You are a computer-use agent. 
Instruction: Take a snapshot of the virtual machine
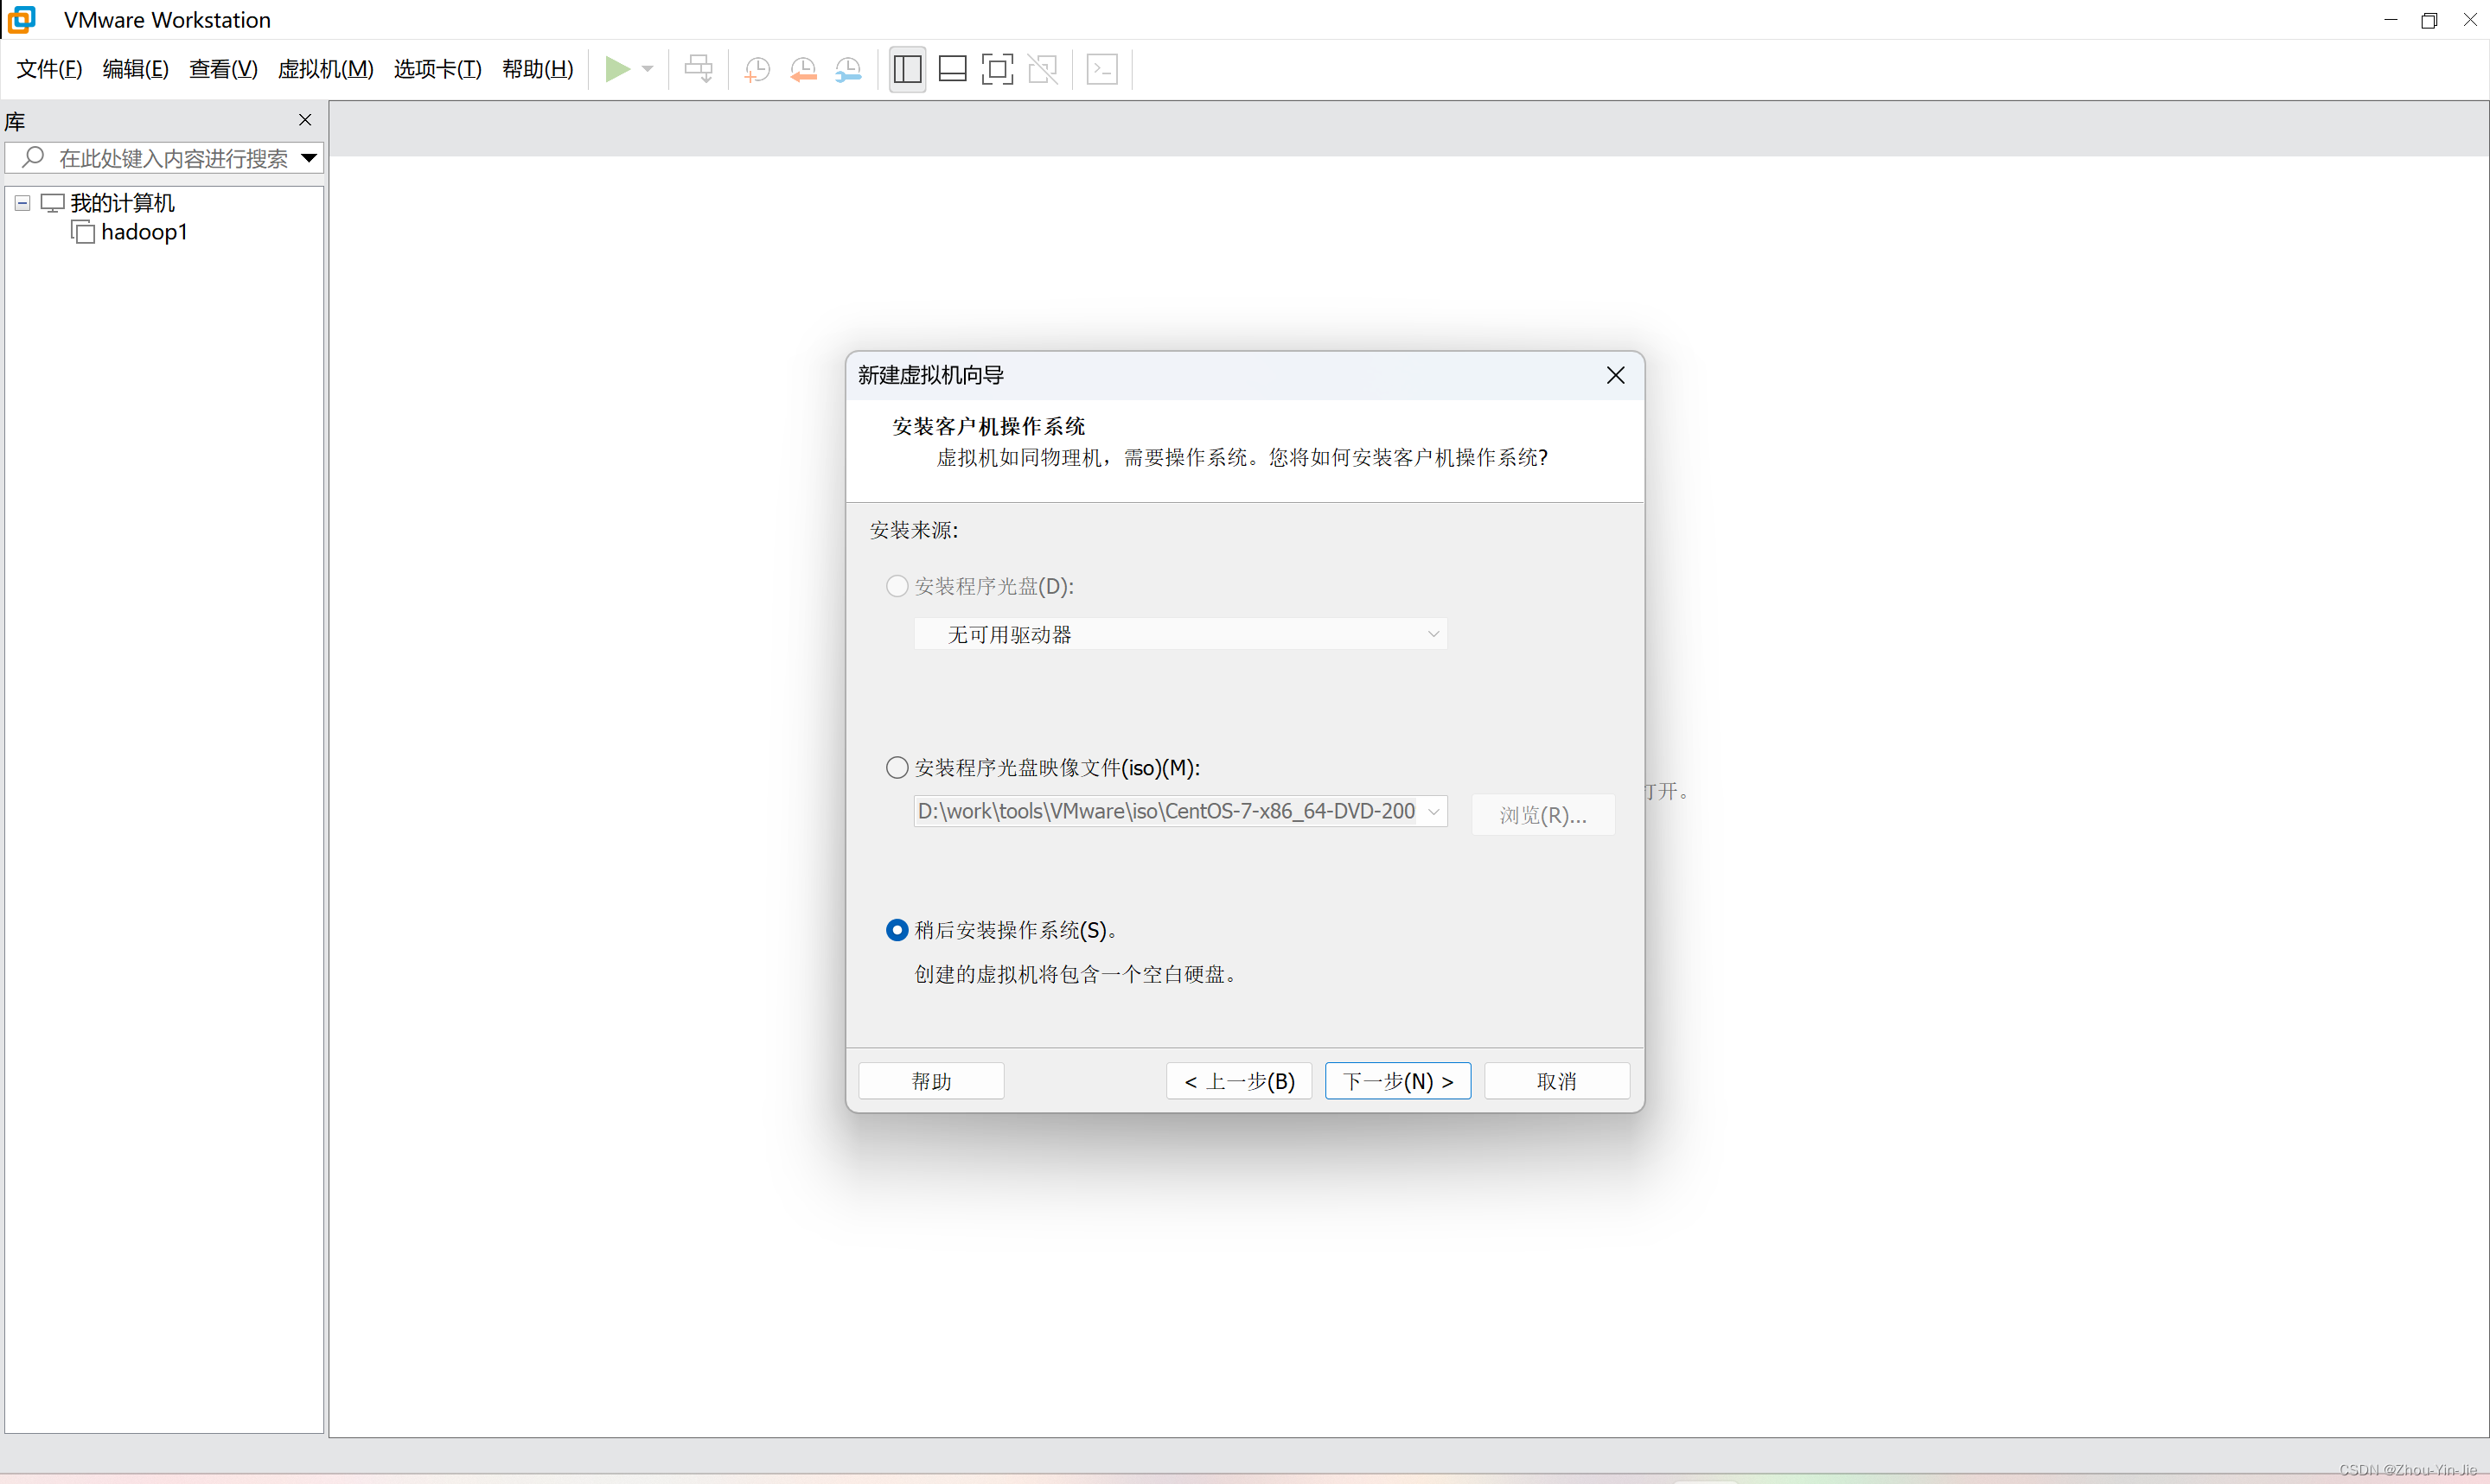point(756,69)
